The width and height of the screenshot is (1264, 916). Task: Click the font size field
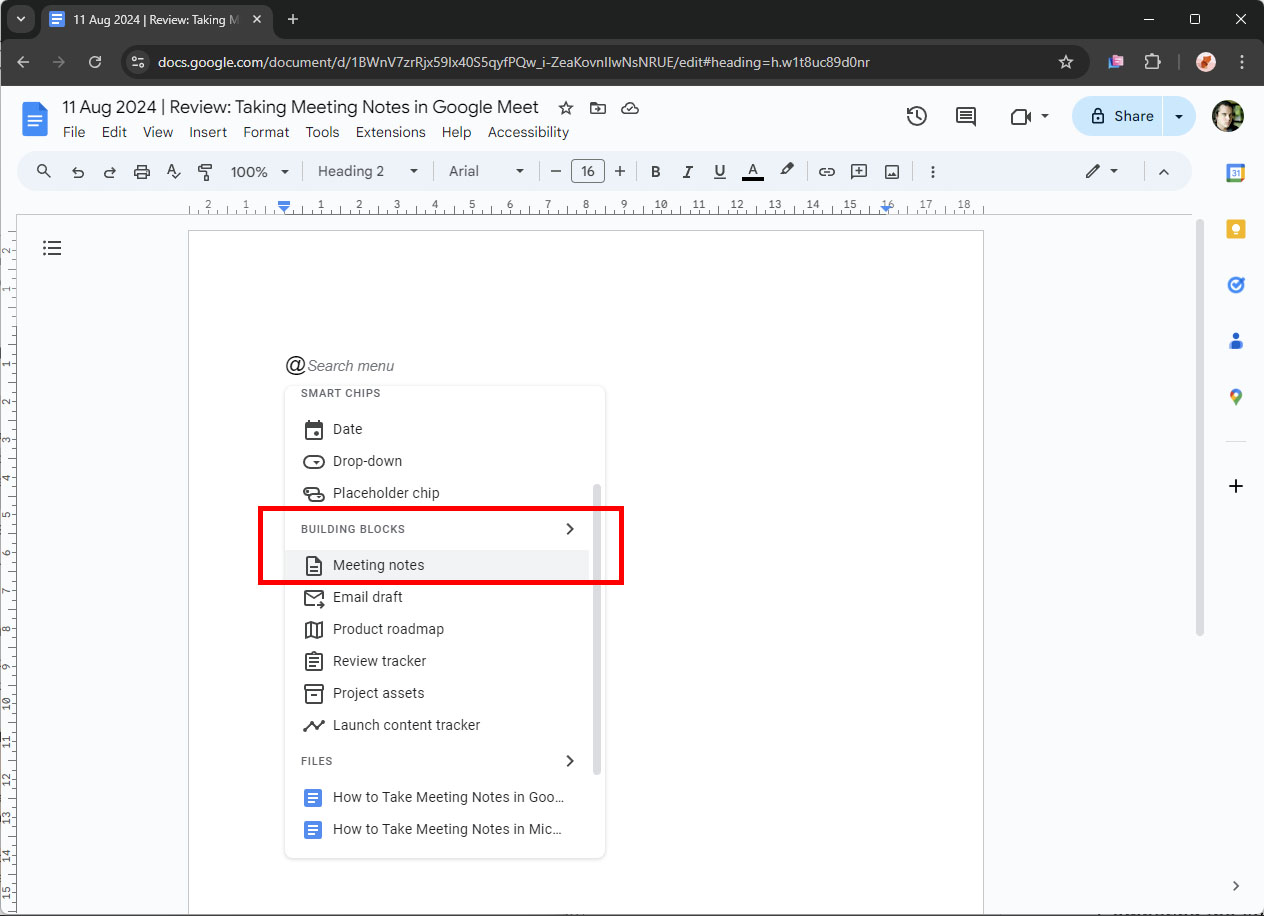point(588,172)
